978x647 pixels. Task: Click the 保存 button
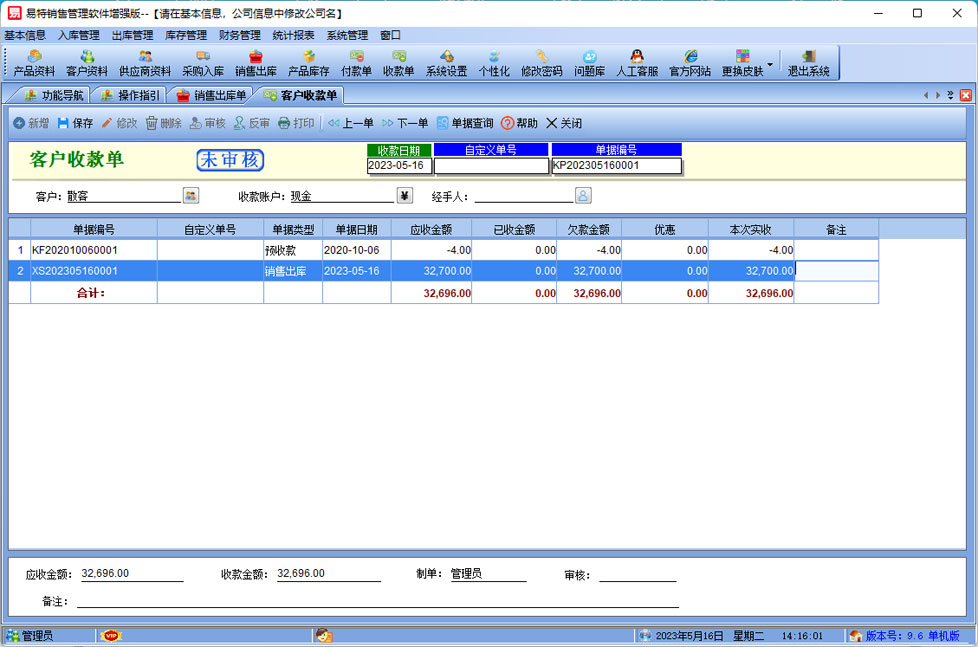pos(75,123)
